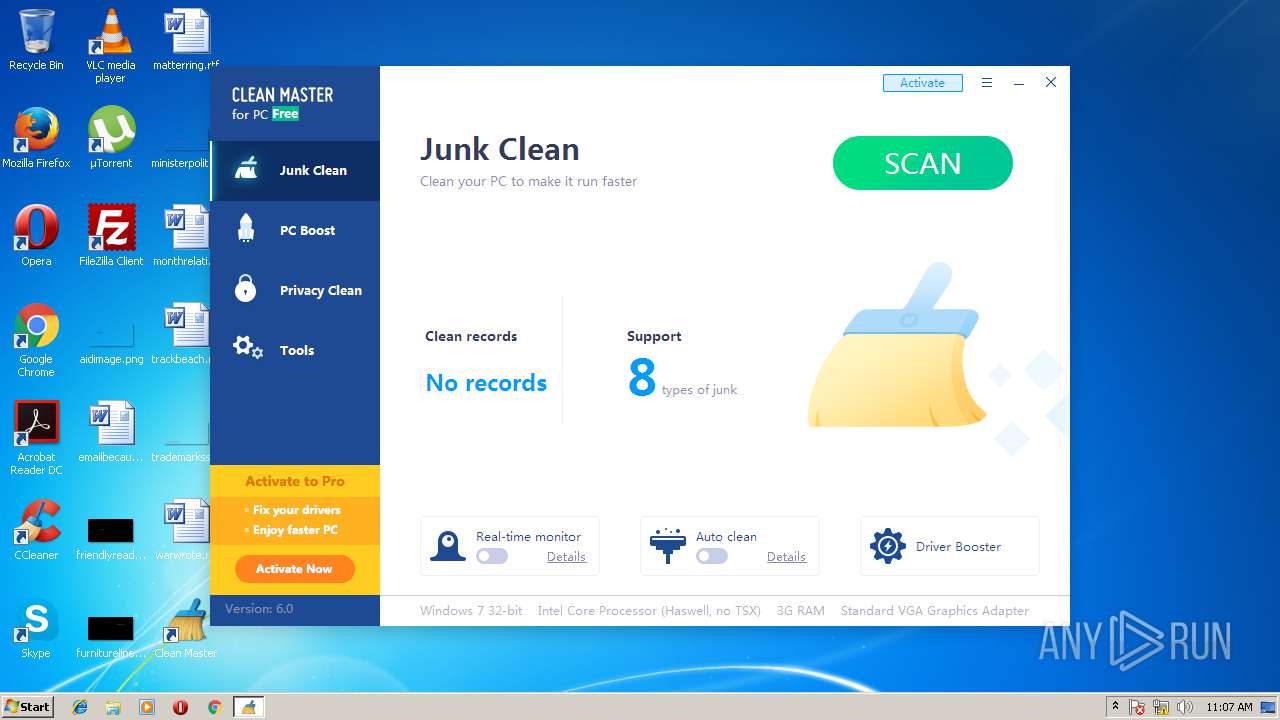Image resolution: width=1280 pixels, height=720 pixels.
Task: Open Recycle Bin on desktop
Action: coord(36,40)
